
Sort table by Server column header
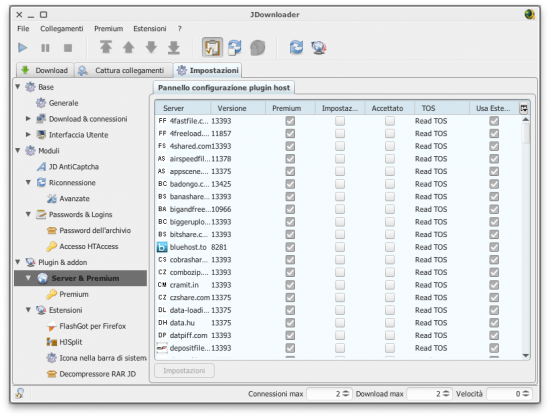(182, 108)
